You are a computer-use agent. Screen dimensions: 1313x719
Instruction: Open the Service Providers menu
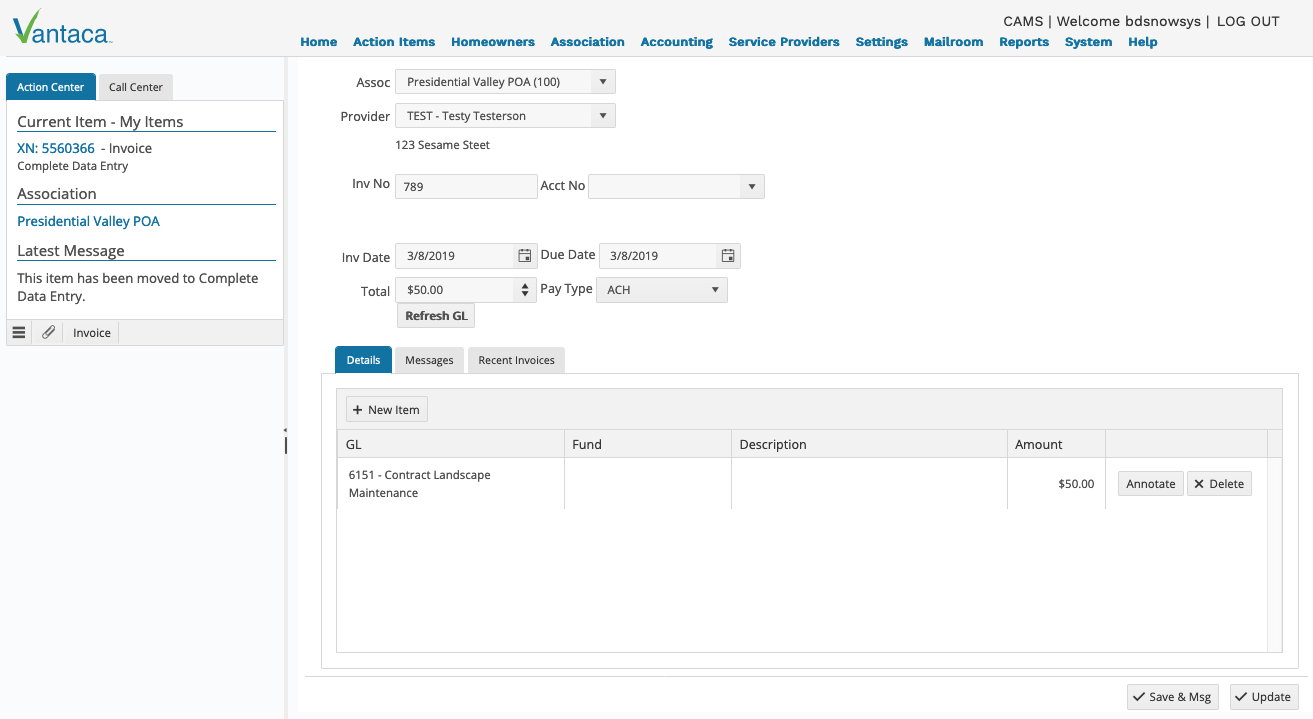tap(783, 42)
